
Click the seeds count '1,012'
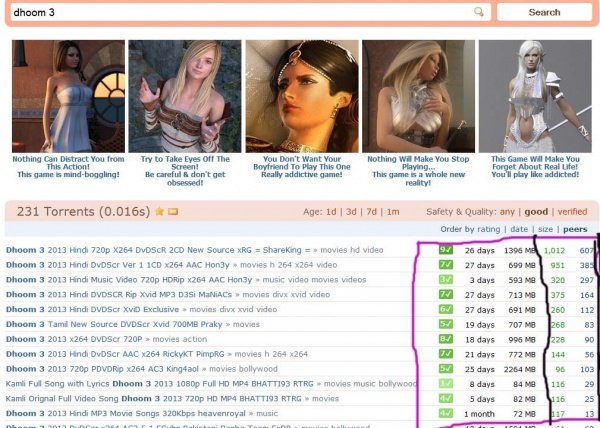coord(554,251)
